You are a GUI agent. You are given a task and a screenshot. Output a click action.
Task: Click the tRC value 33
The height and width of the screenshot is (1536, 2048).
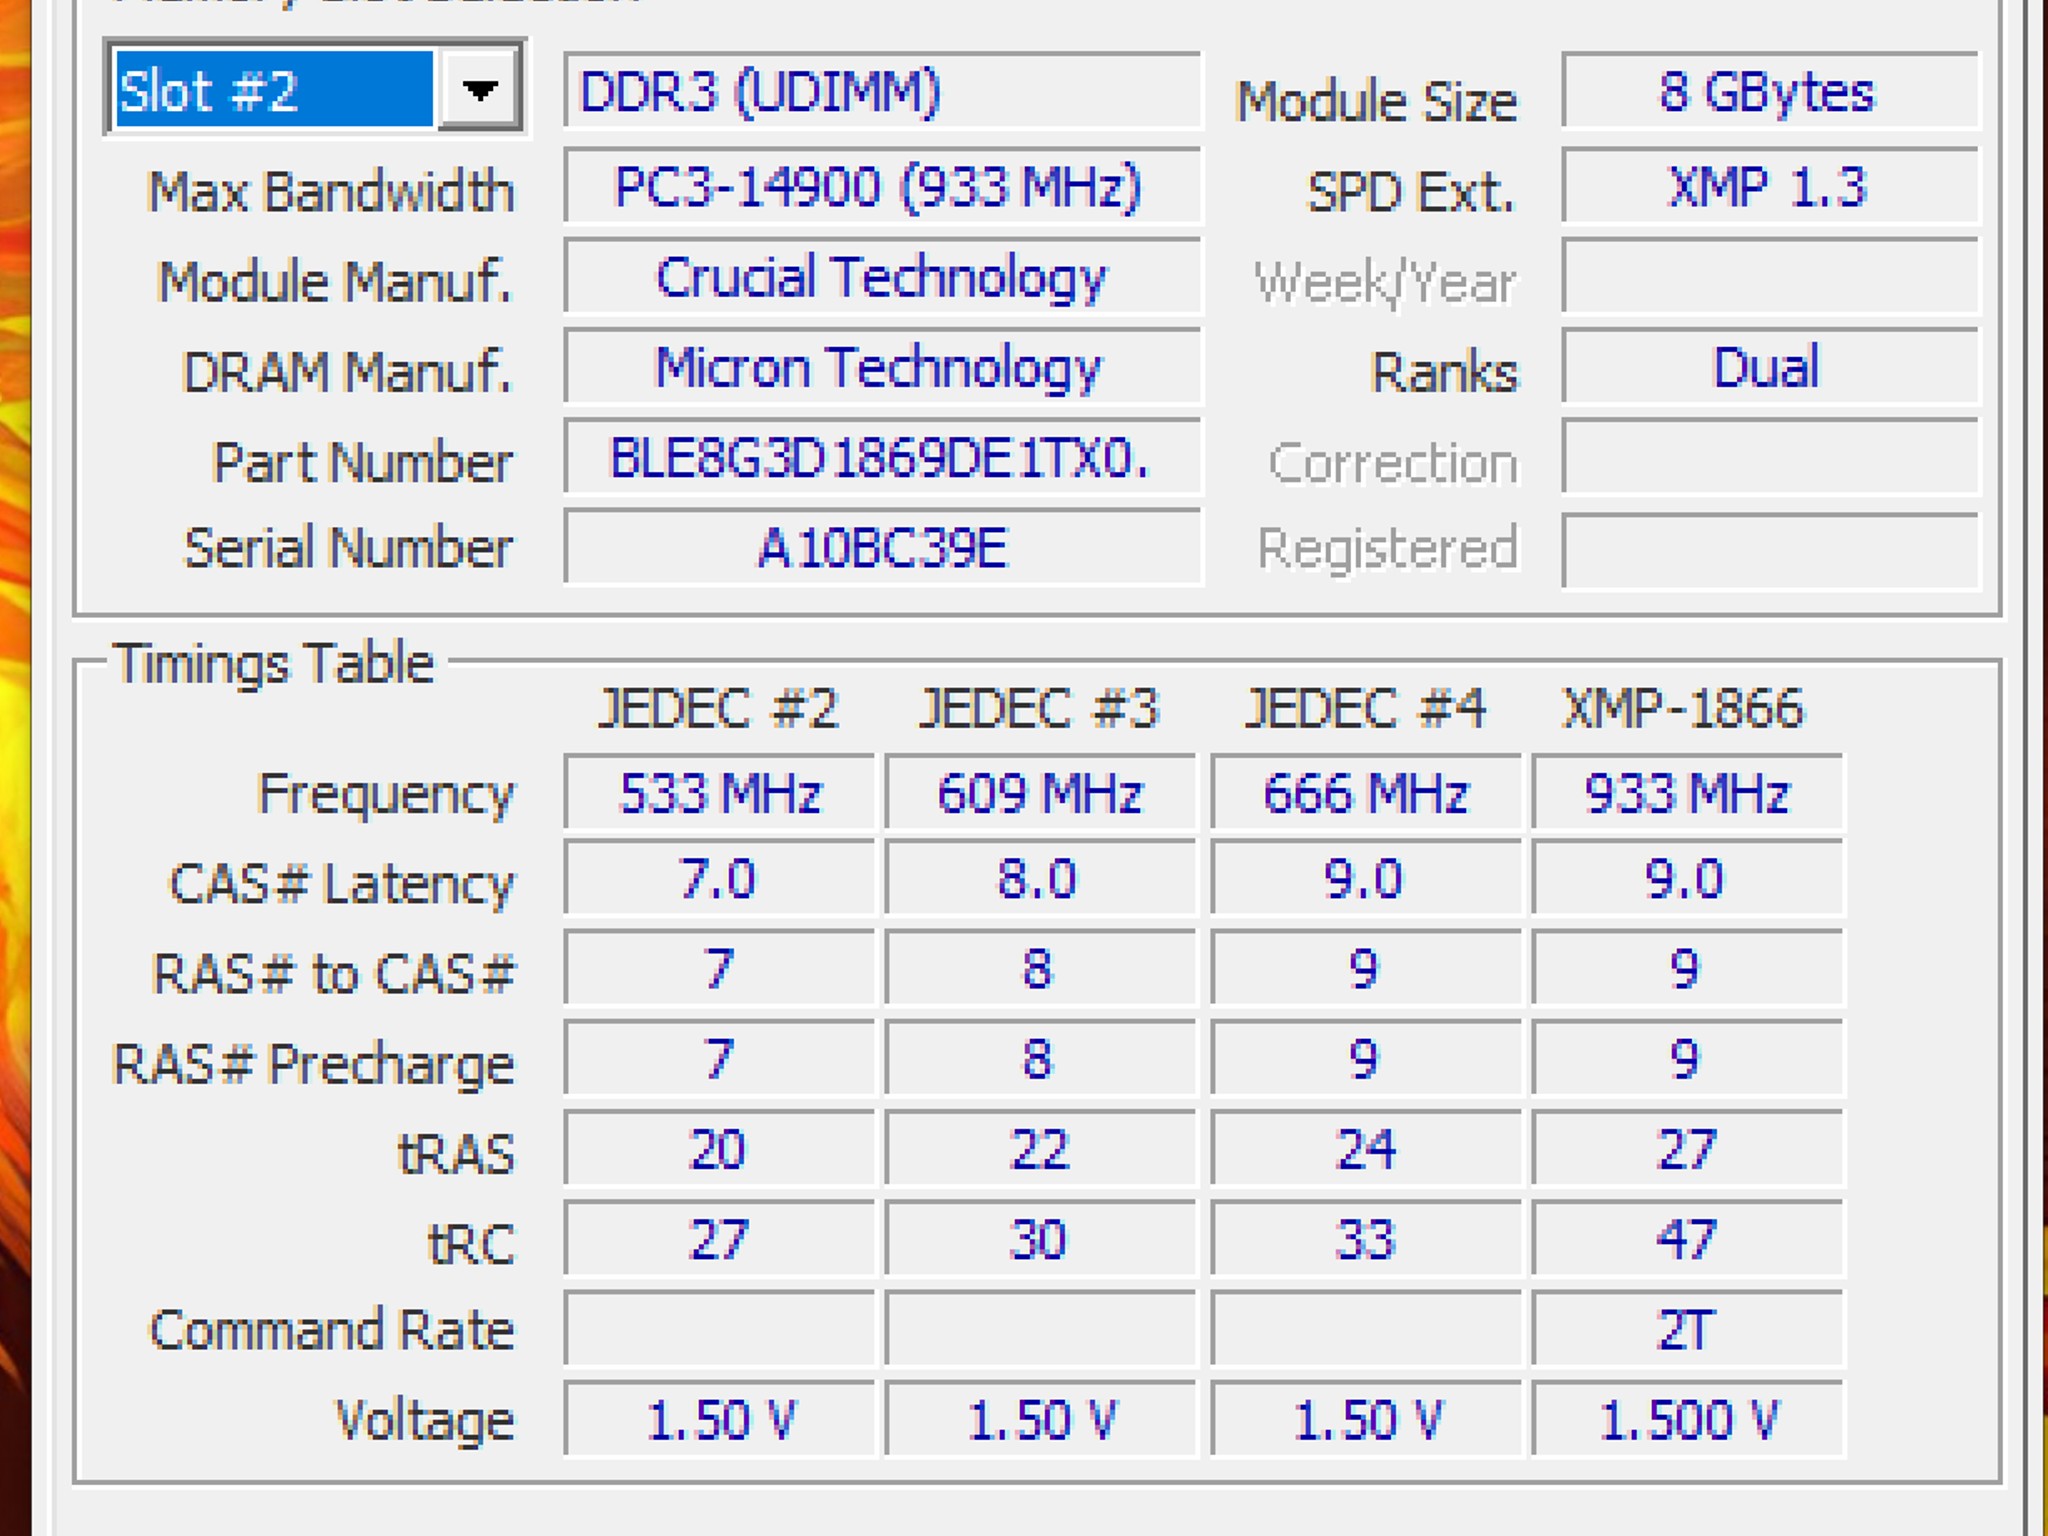1366,1239
